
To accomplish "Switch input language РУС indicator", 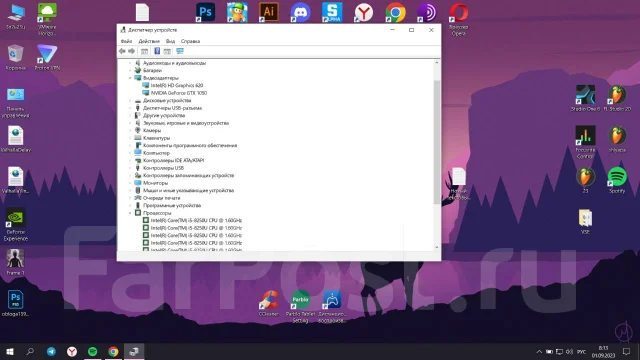I will pyautogui.click(x=582, y=352).
